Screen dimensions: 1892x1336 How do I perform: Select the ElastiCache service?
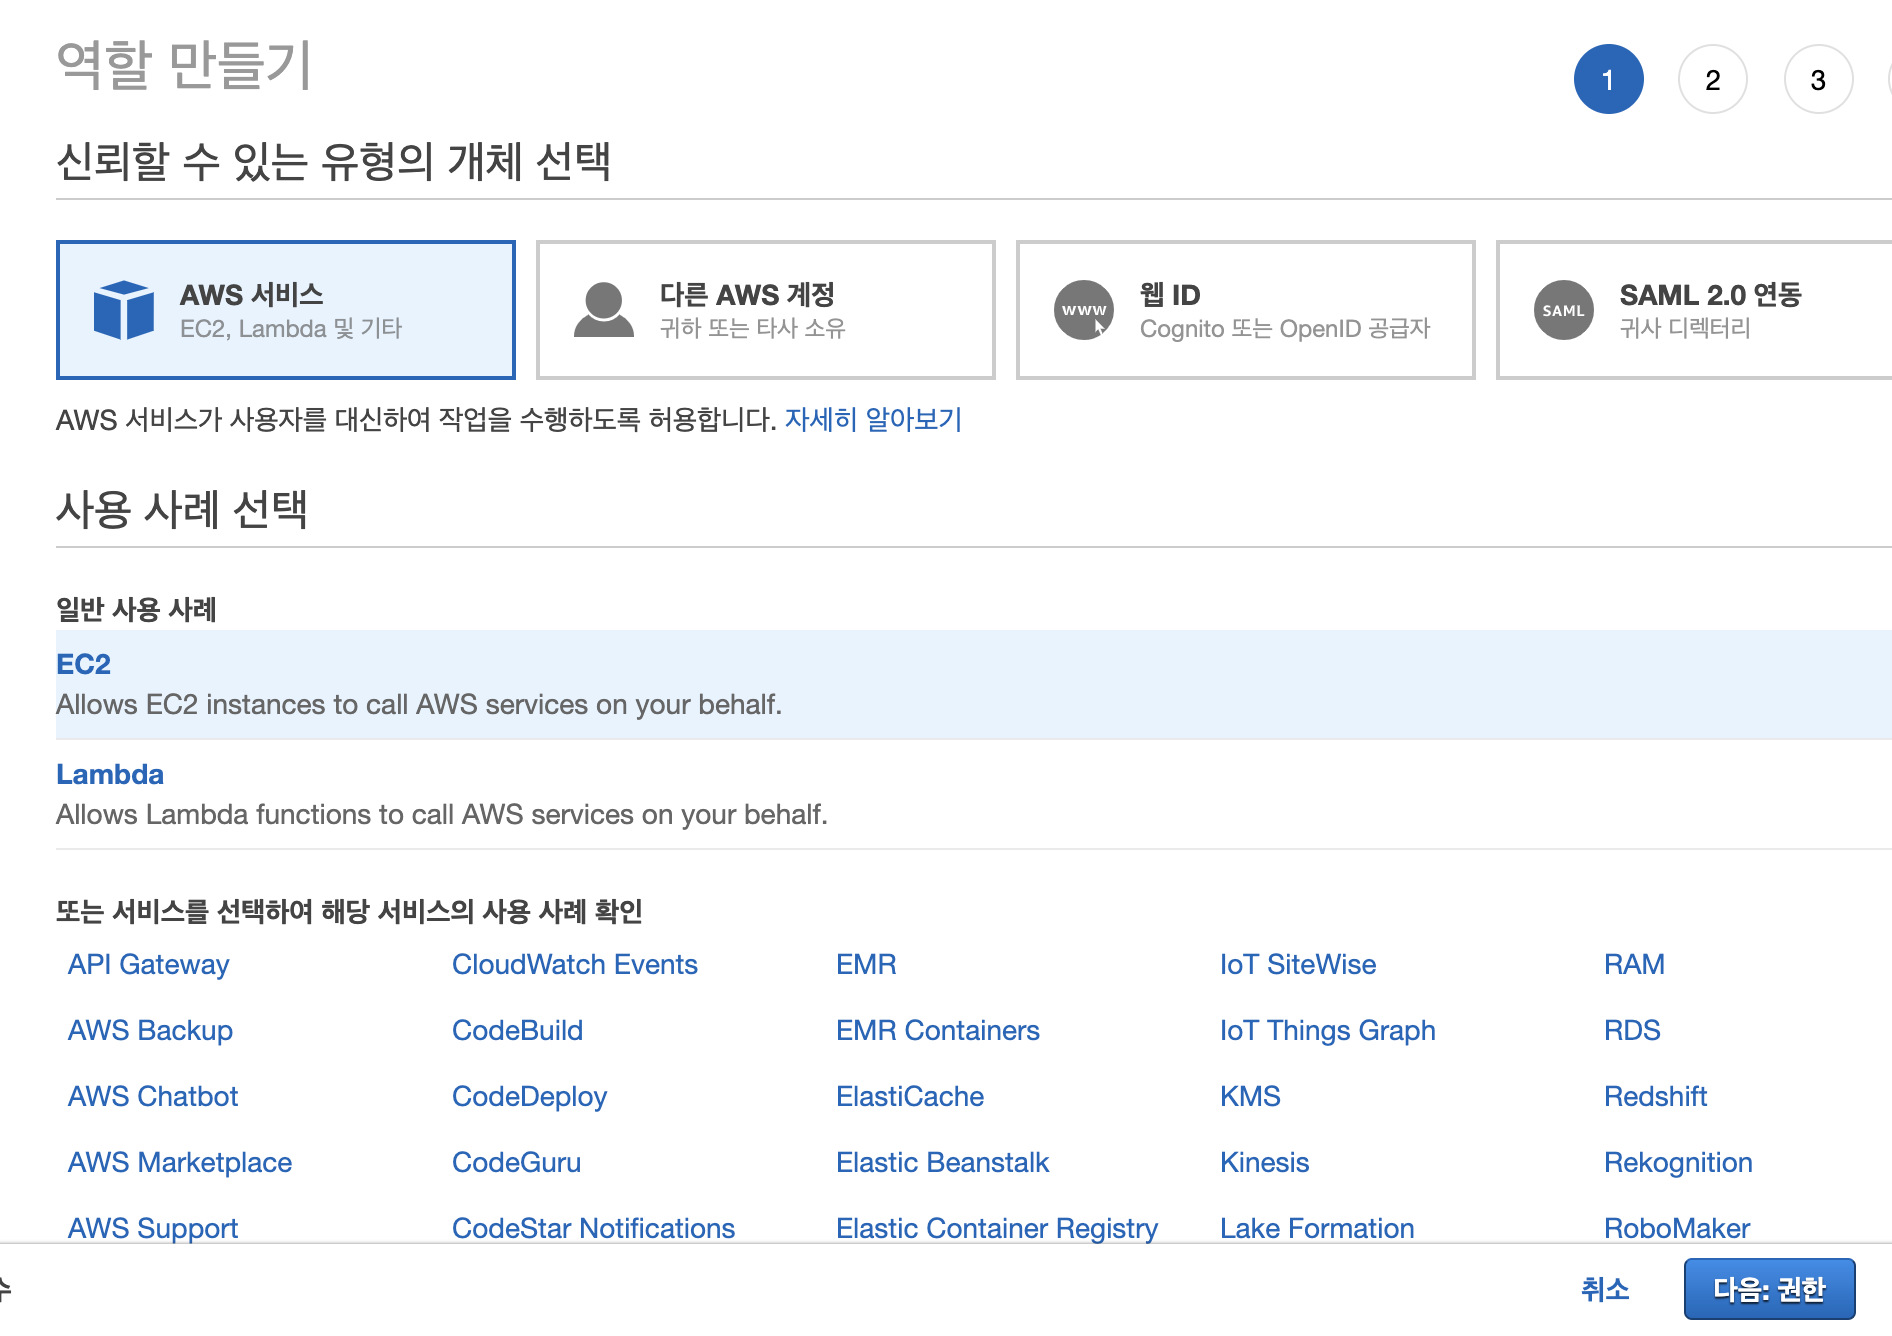pos(910,1096)
